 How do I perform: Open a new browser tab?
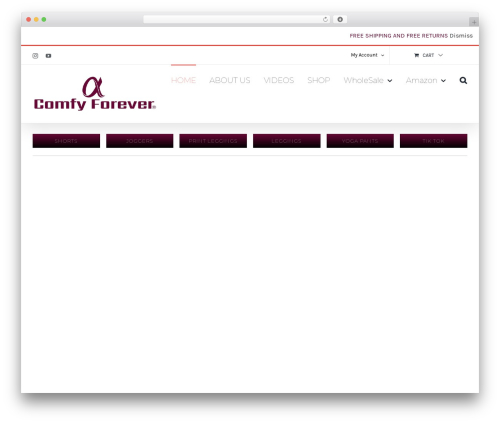[x=474, y=22]
